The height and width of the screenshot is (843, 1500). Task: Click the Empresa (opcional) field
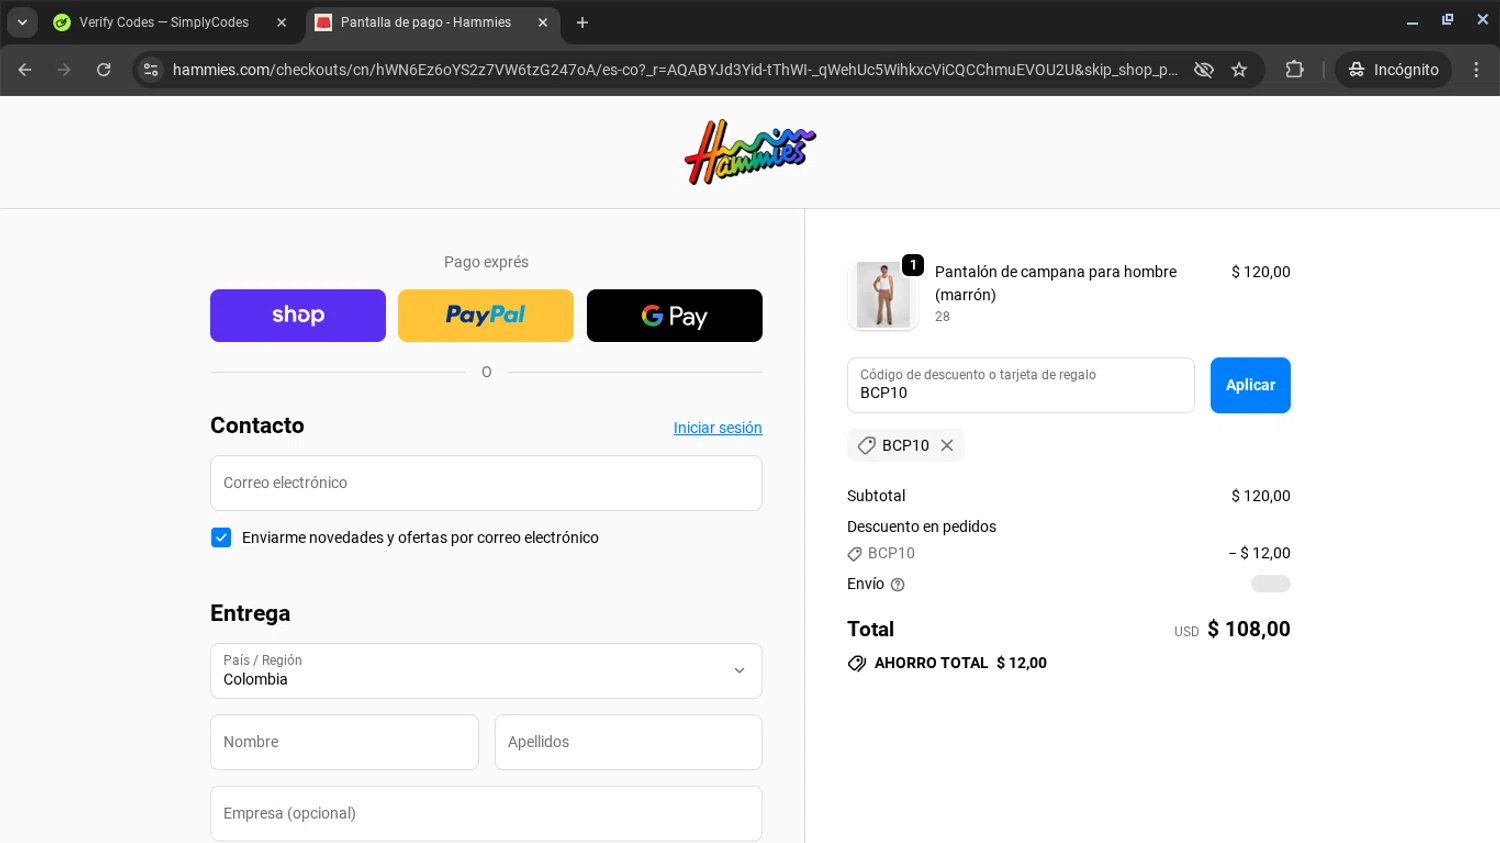[x=486, y=813]
